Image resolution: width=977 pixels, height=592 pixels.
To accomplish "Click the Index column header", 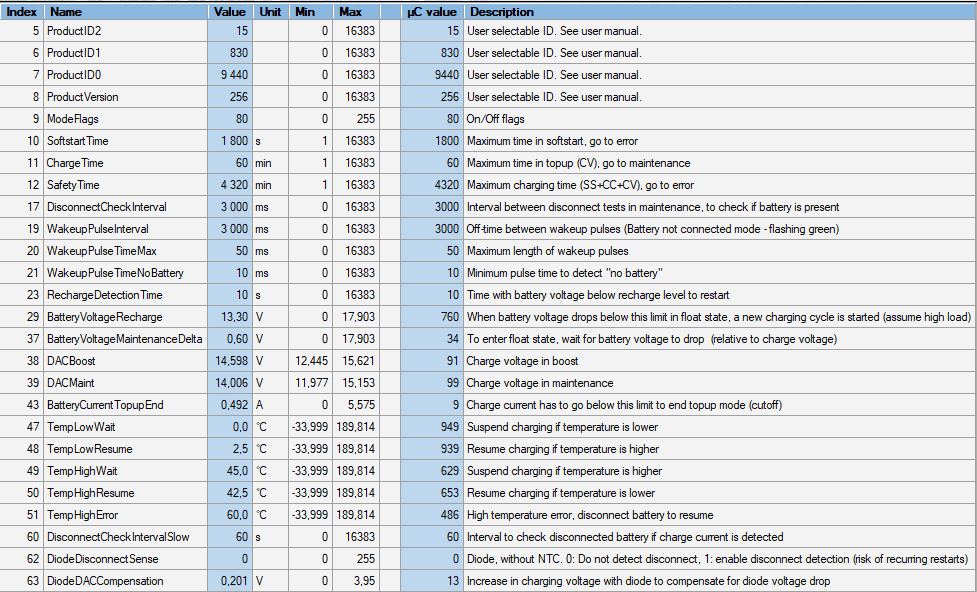I will pos(22,12).
